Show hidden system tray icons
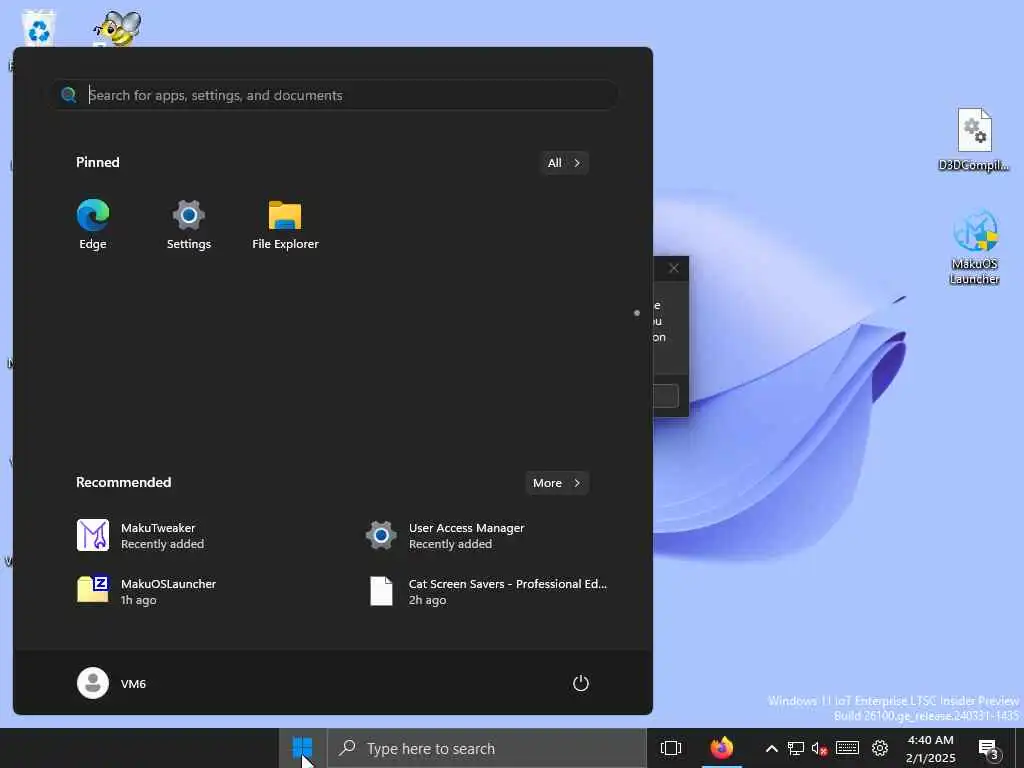Image resolution: width=1024 pixels, height=768 pixels. pos(771,748)
